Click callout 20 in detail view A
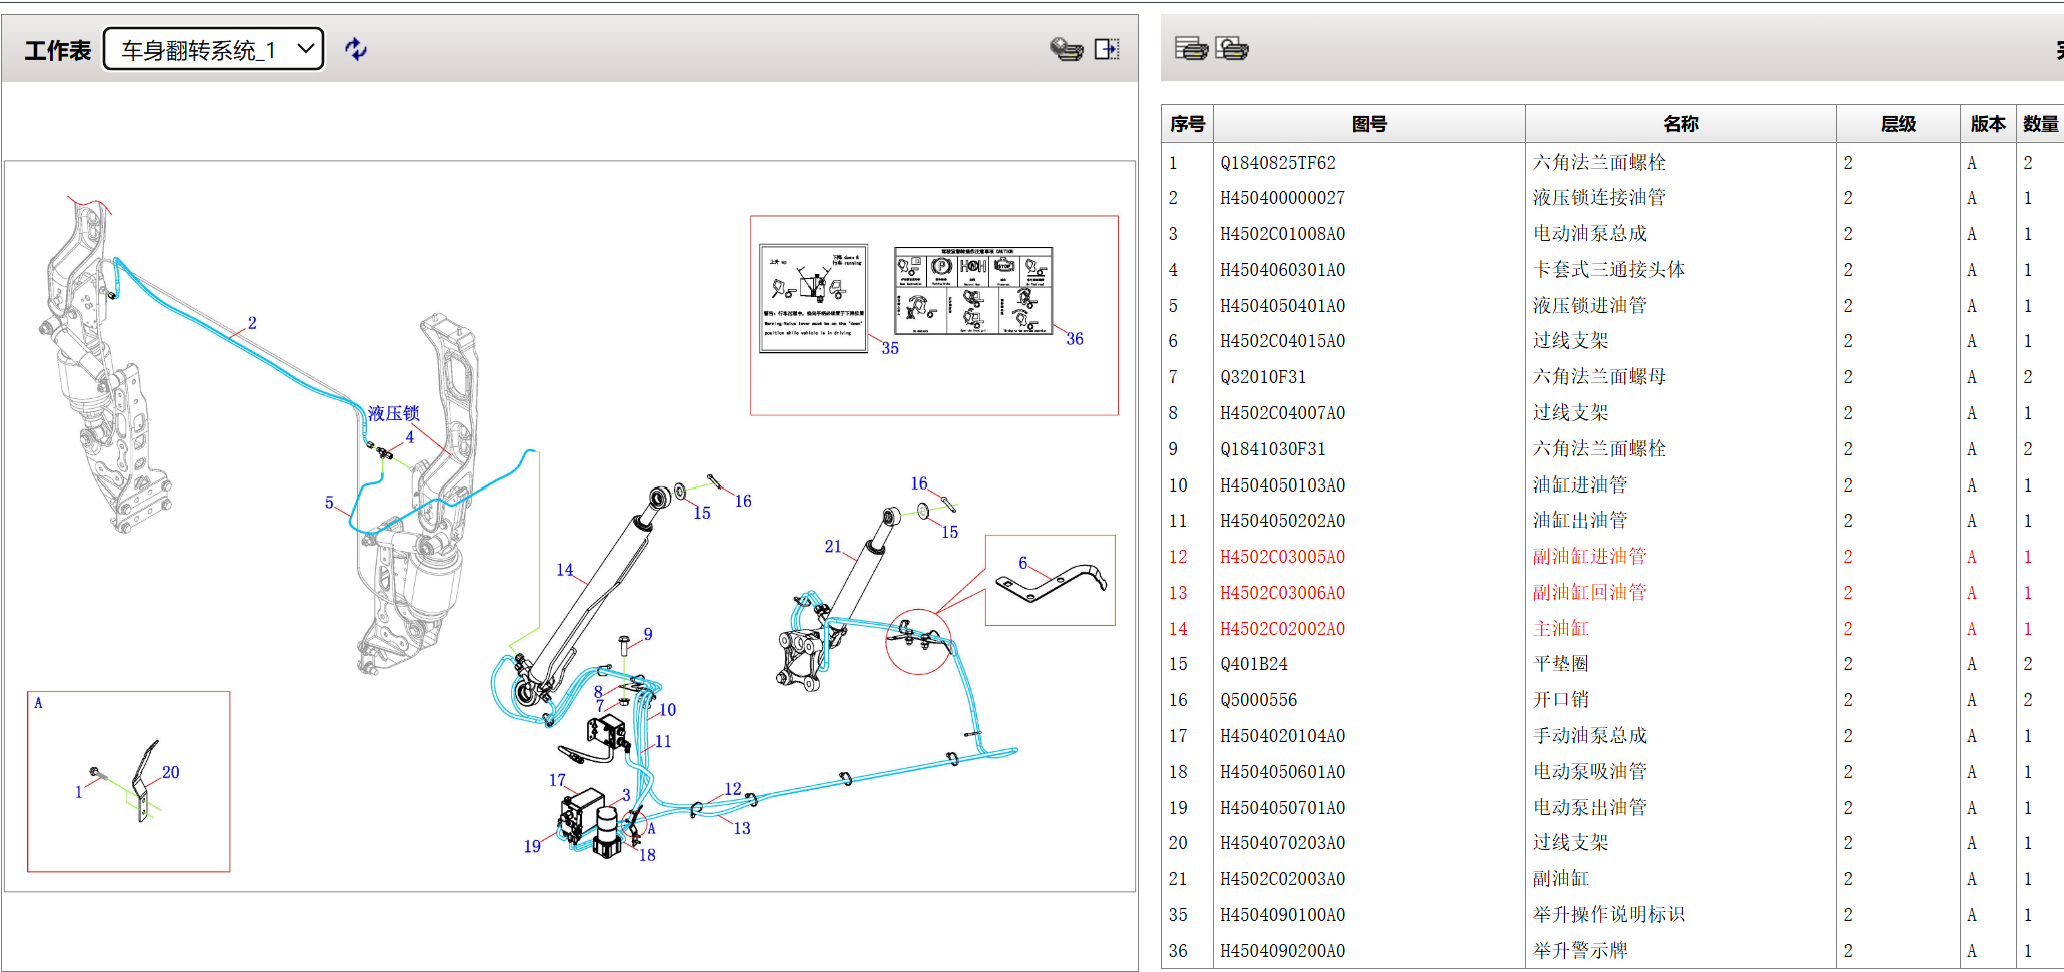 (x=171, y=773)
